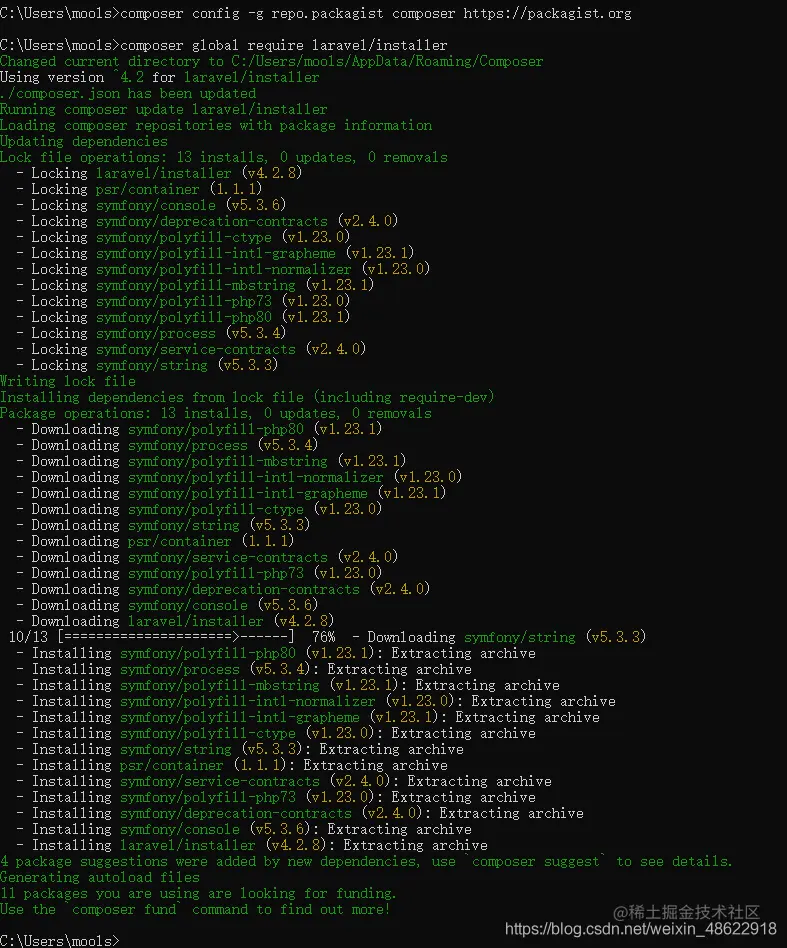Viewport: 787px width, 948px height.
Task: Select the "Downloading symfony/polyfill-php80" row
Action: (x=199, y=429)
